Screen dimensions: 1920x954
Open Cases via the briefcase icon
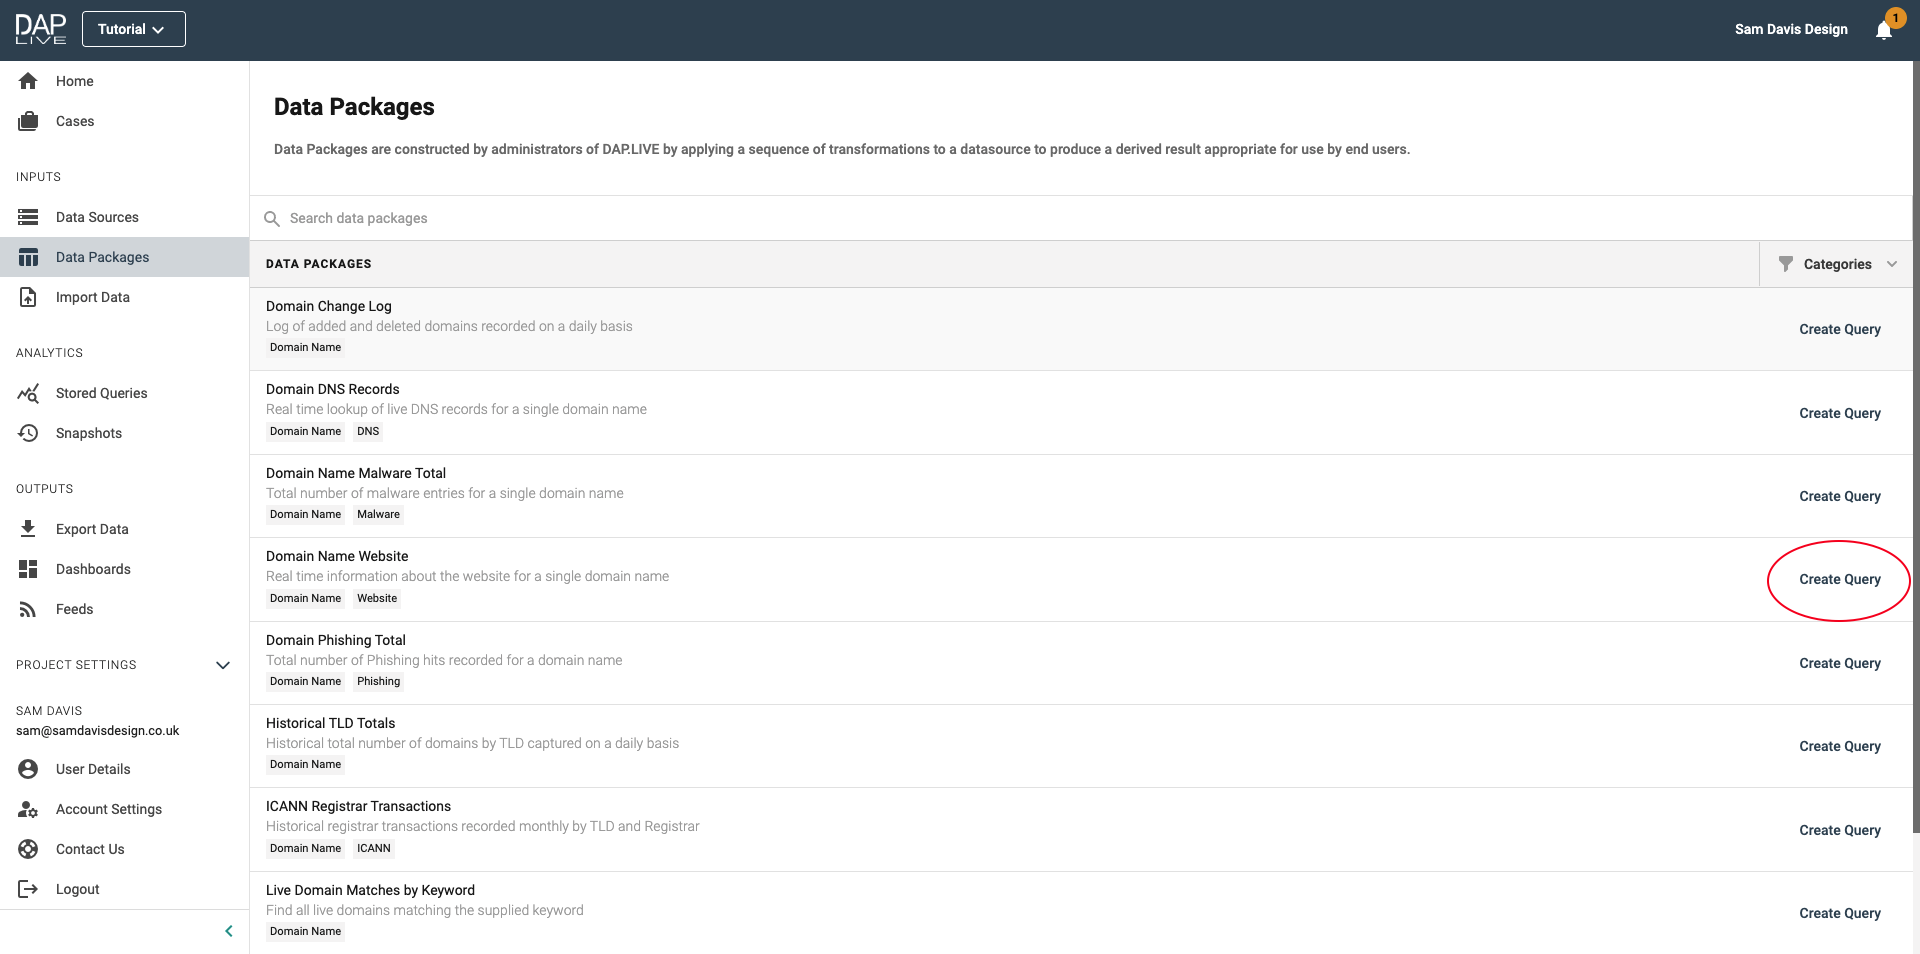28,121
